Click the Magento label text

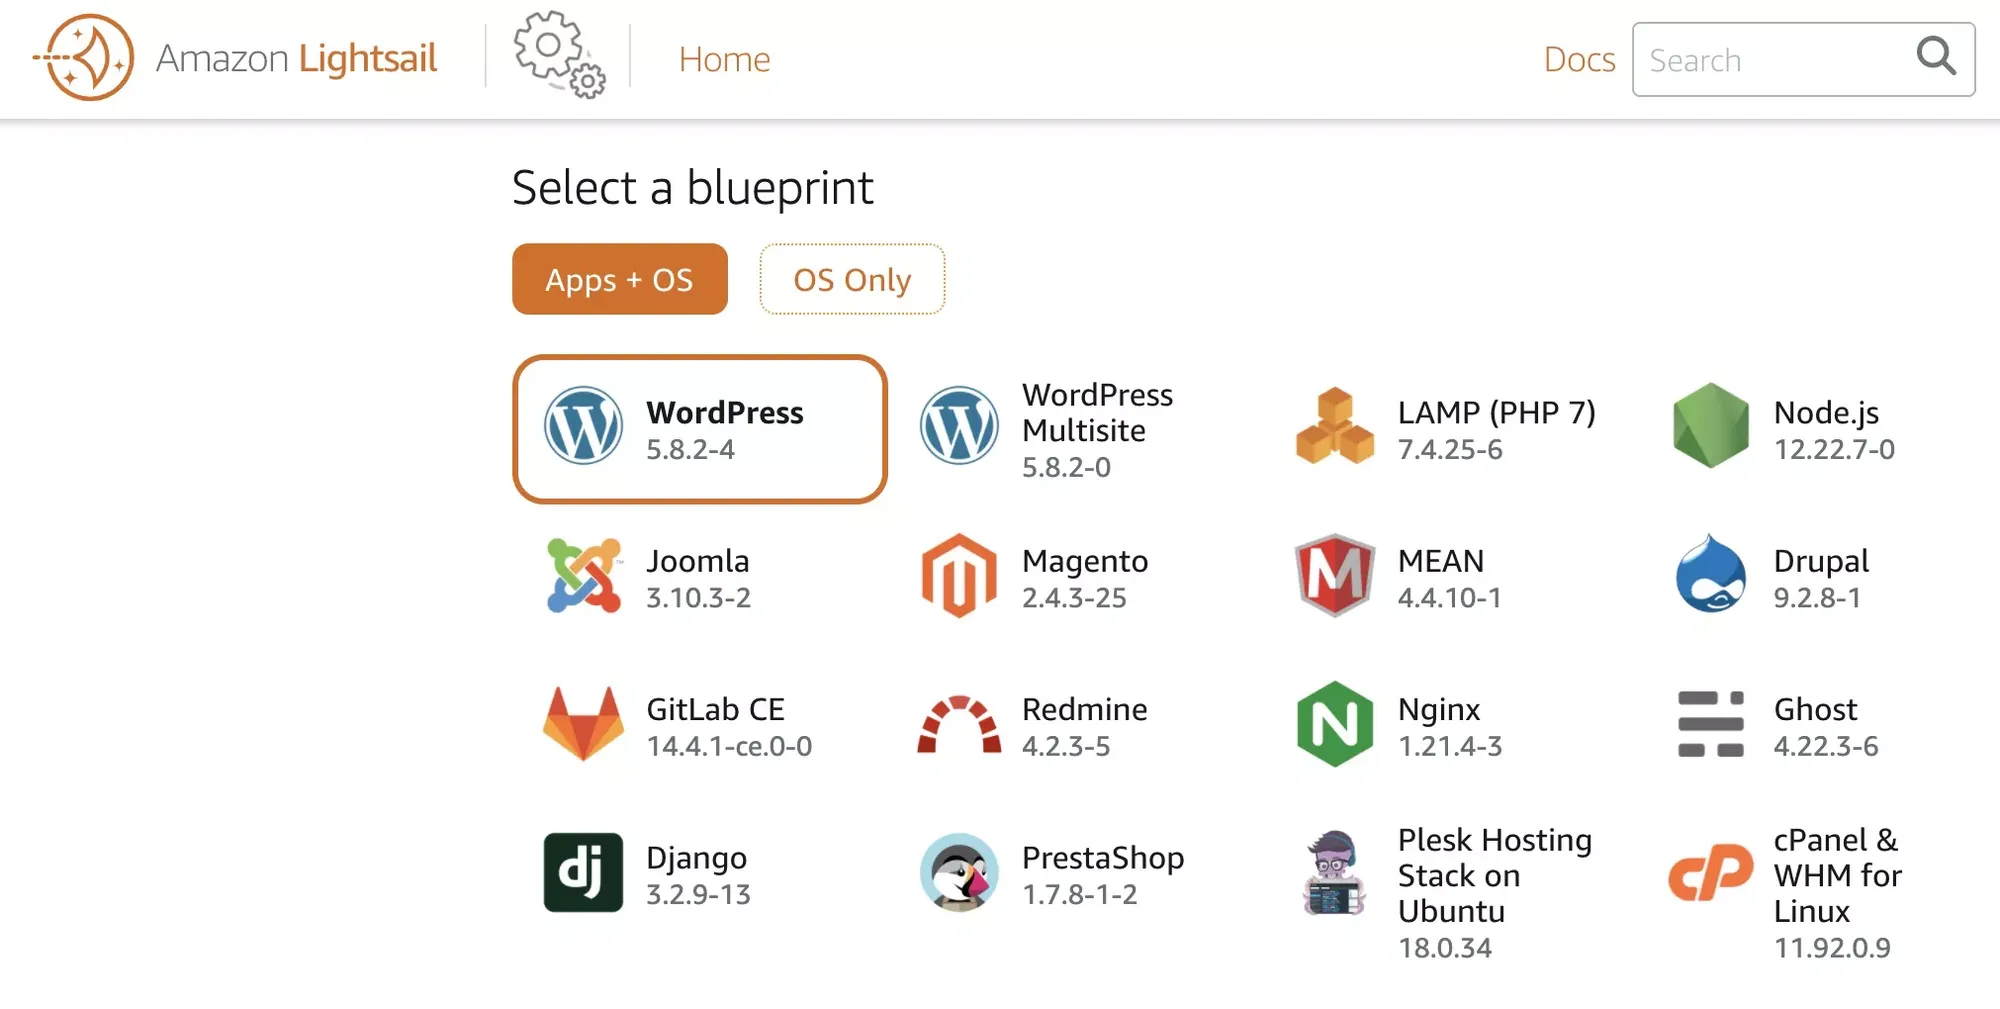pyautogui.click(x=1085, y=561)
